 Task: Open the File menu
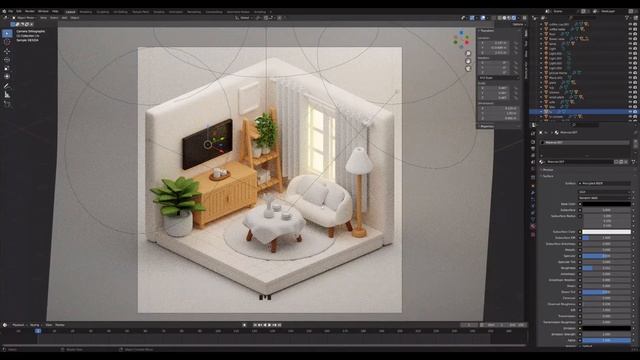click(x=11, y=11)
